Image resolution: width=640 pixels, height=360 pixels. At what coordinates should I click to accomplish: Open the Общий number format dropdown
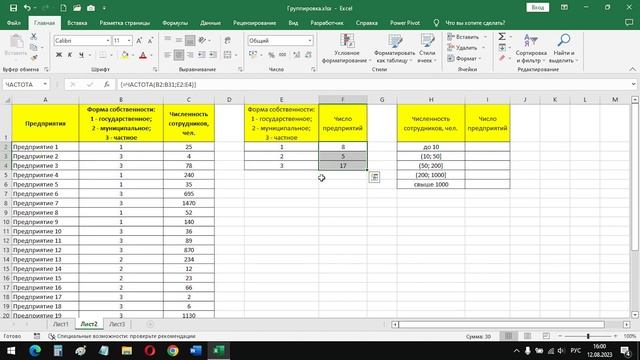310,40
